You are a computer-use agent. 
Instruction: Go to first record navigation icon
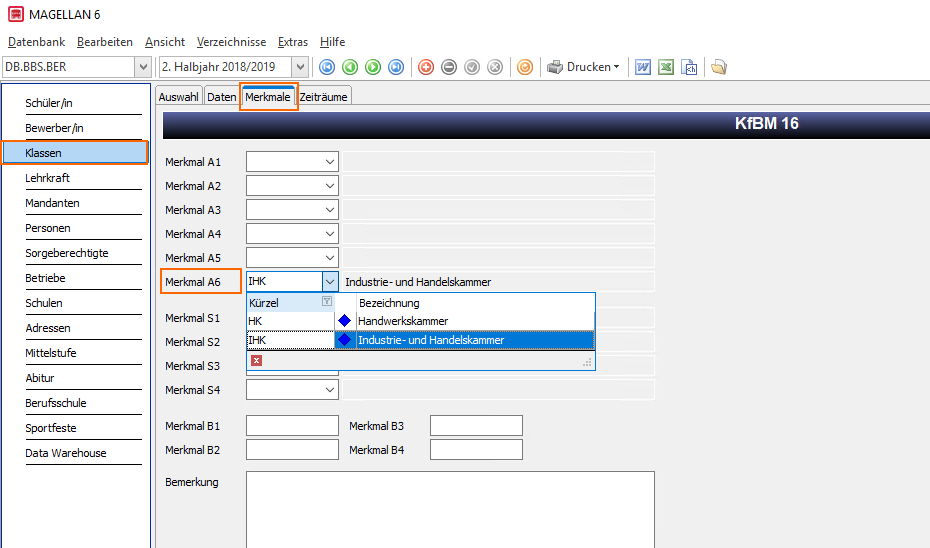click(327, 67)
